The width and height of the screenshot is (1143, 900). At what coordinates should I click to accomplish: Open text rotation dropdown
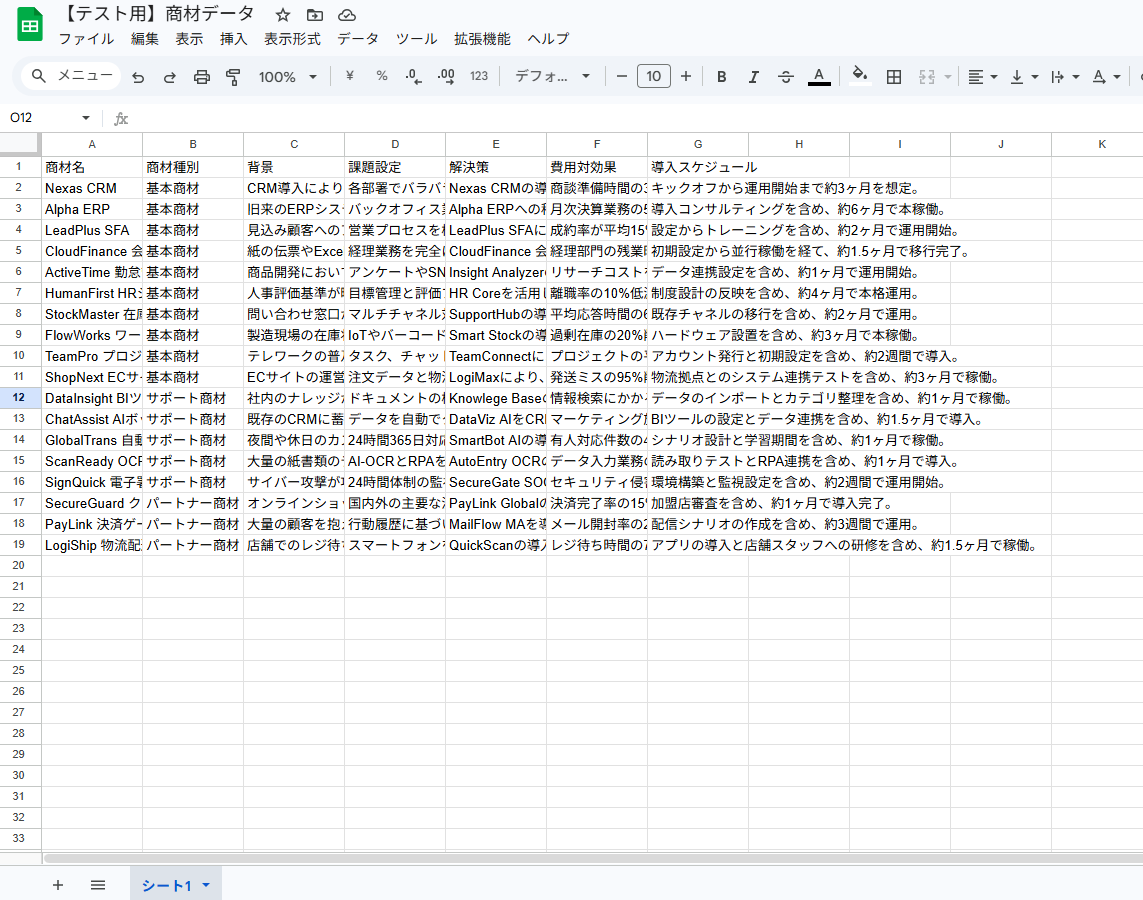point(1106,77)
